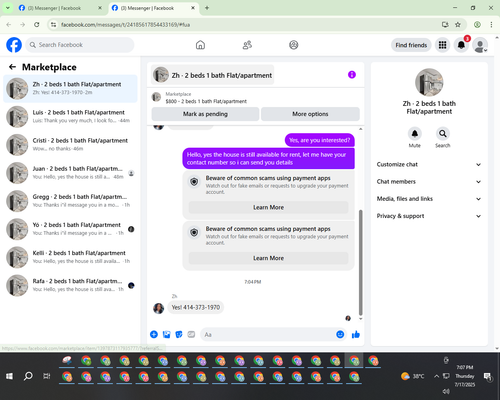Bookmark this page with the star icon
The image size is (500, 400).
click(458, 24)
